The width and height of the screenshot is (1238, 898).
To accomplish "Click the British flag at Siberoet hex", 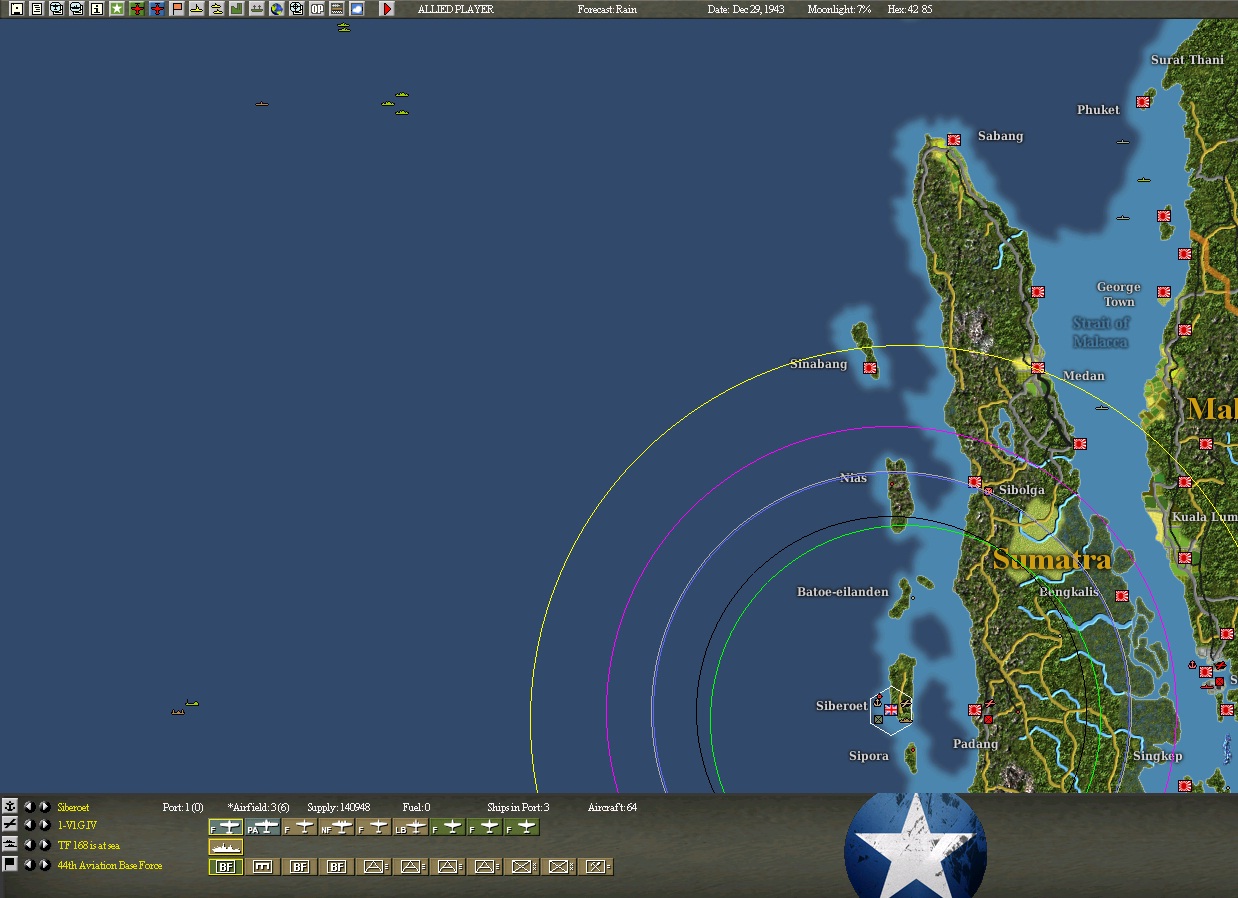I will coord(891,710).
